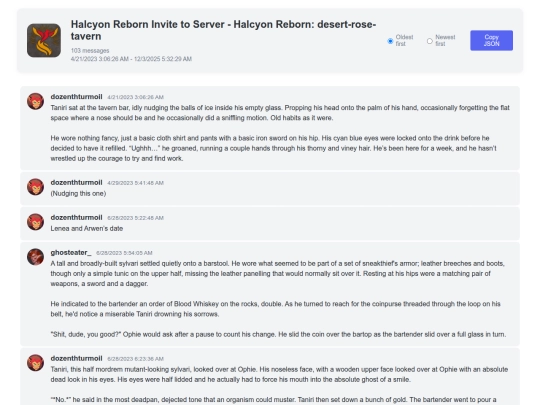
Task: Click the Lenea and Arwen's date message
Action: [x=87, y=229]
